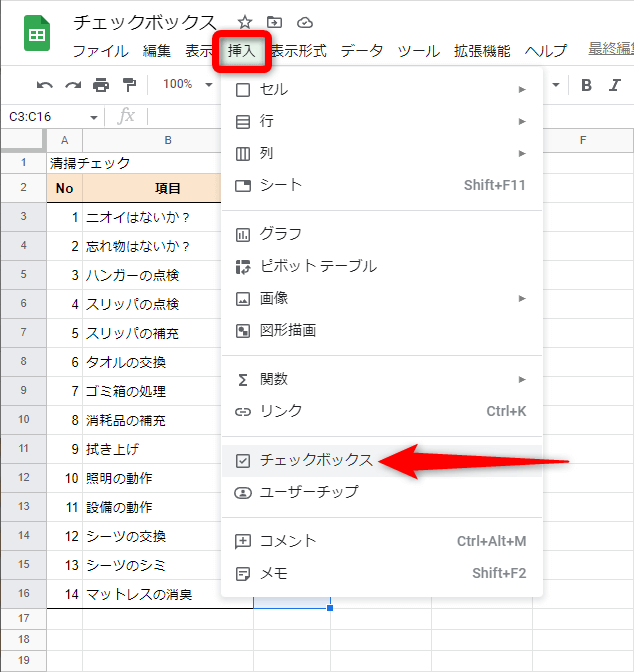Screen dimensions: 634x672
Task: Check the cloud save status icon
Action: coord(305,22)
